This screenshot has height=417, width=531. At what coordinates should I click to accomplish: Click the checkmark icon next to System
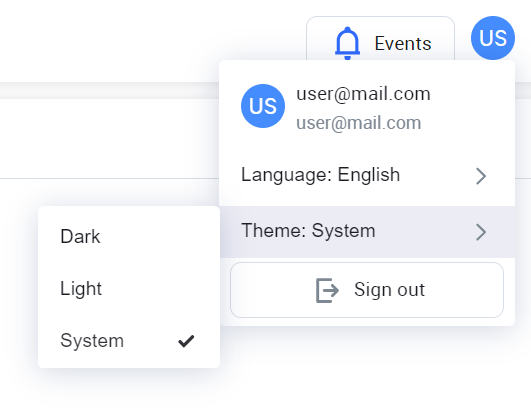pyautogui.click(x=186, y=341)
